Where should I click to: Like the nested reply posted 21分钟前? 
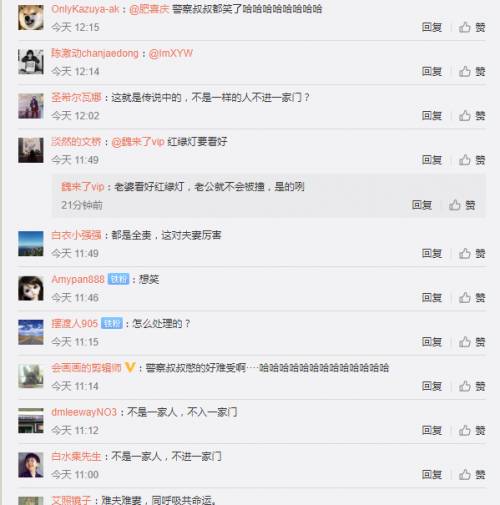pos(462,205)
